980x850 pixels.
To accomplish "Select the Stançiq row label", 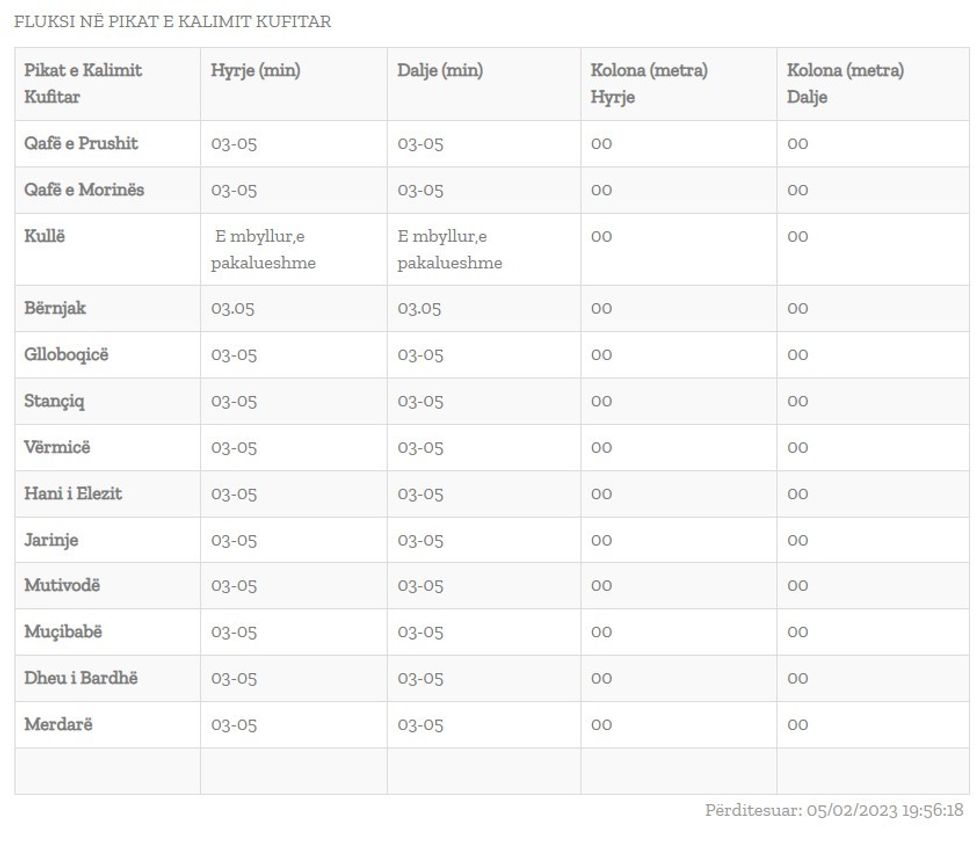I will (55, 401).
